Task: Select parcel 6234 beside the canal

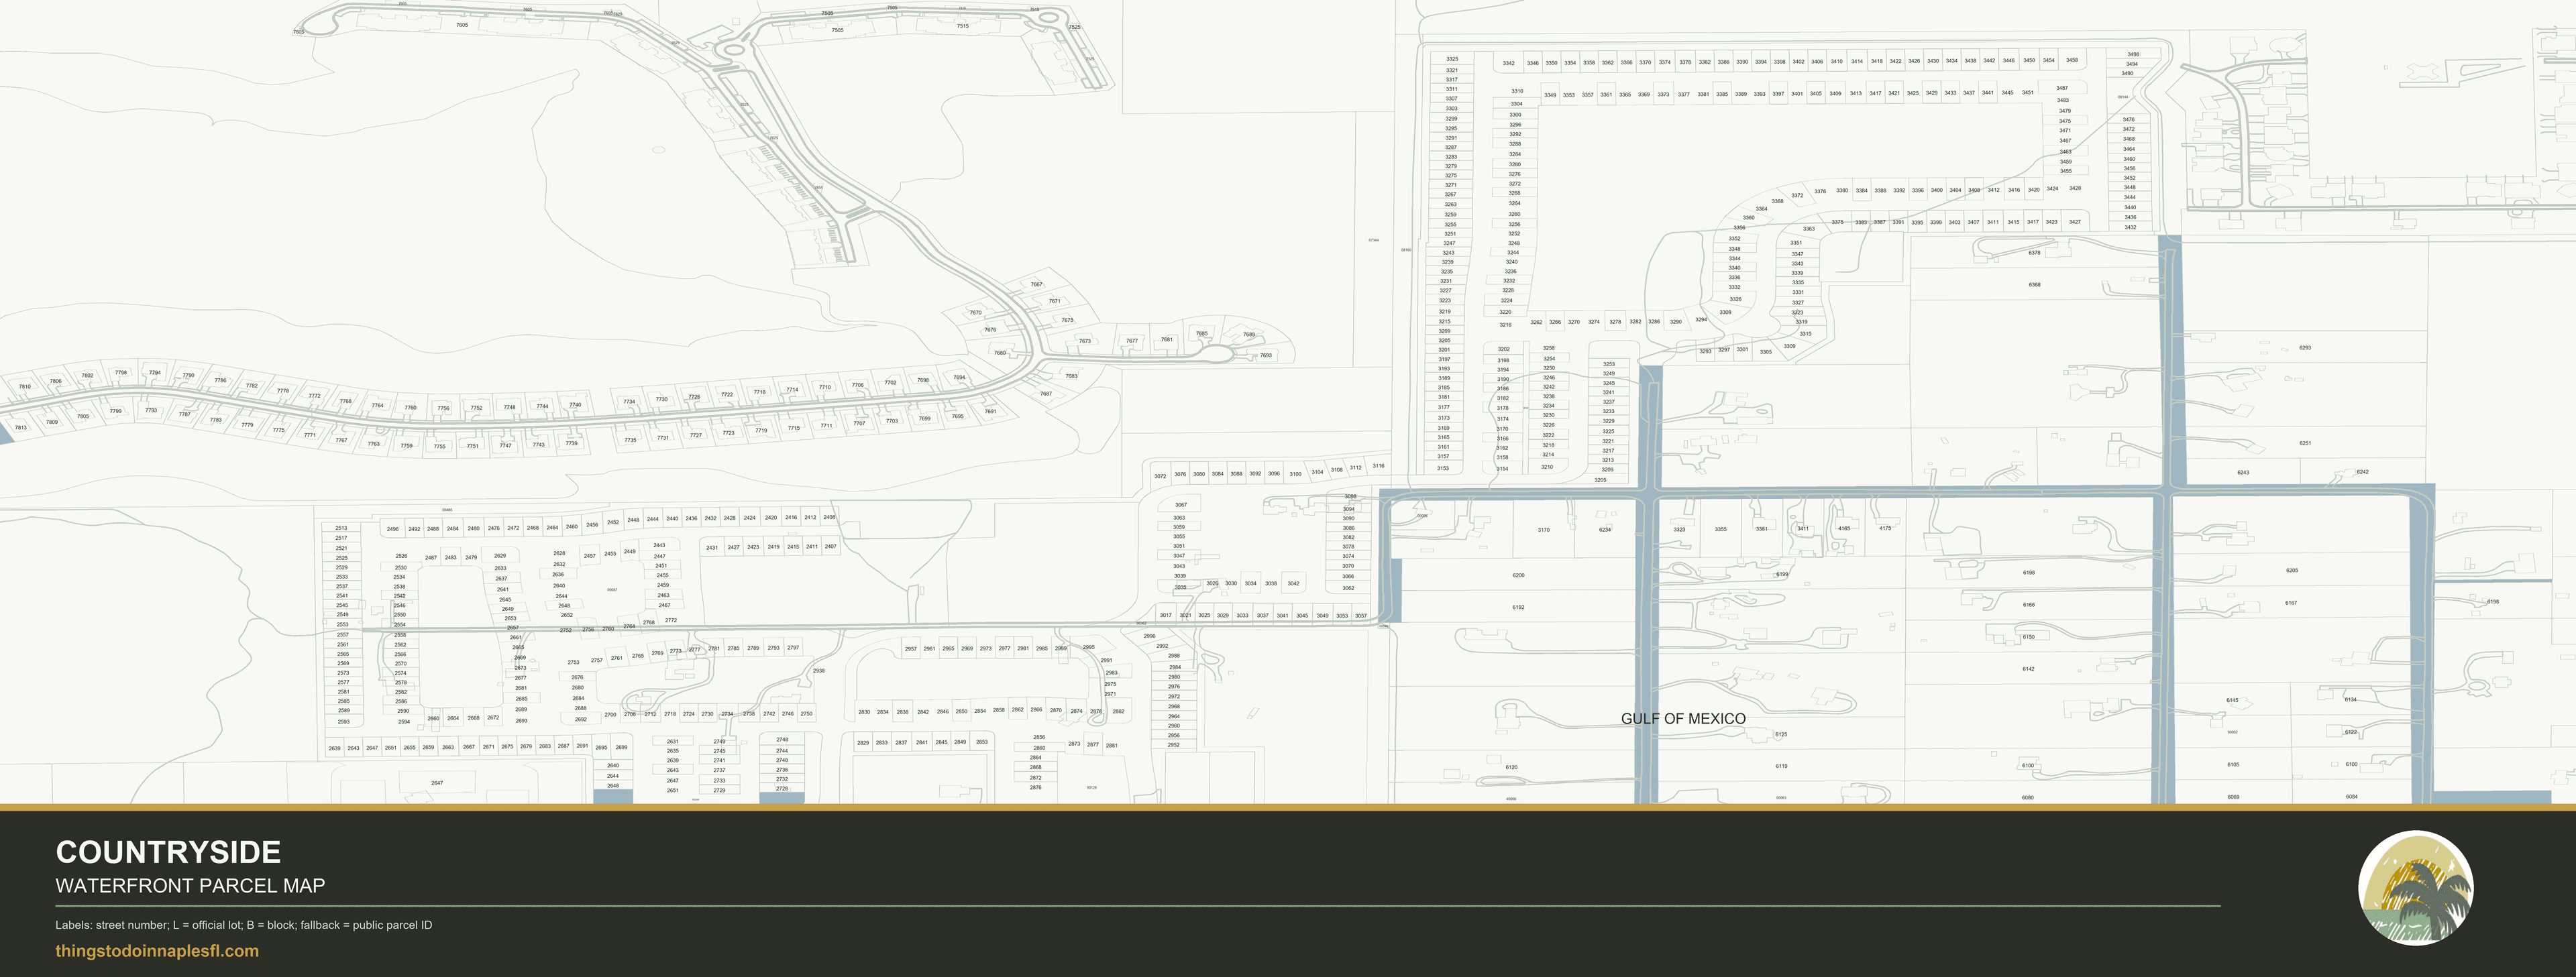Action: click(x=1605, y=530)
